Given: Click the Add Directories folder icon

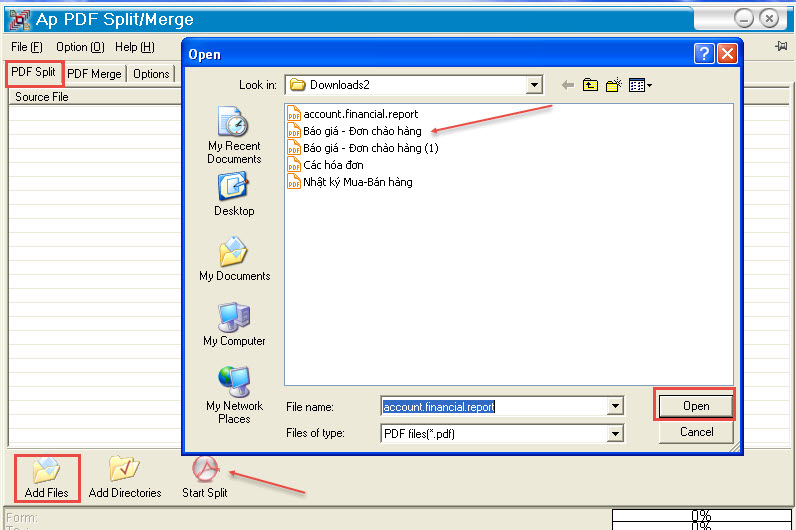Looking at the screenshot, I should point(124,469).
